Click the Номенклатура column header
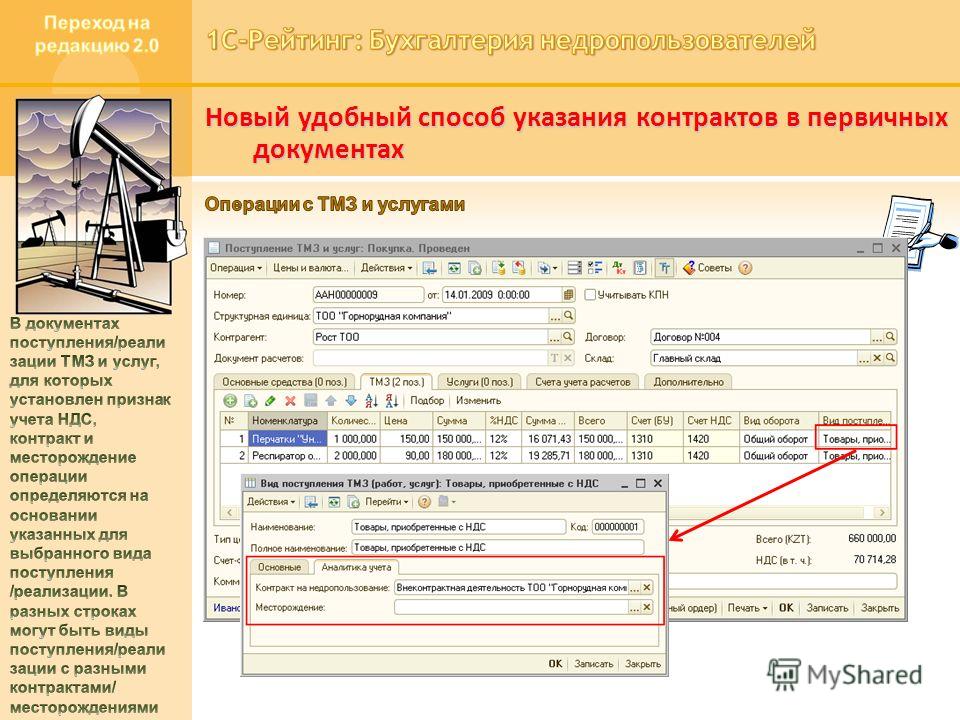Viewport: 960px width, 720px height. [x=287, y=421]
